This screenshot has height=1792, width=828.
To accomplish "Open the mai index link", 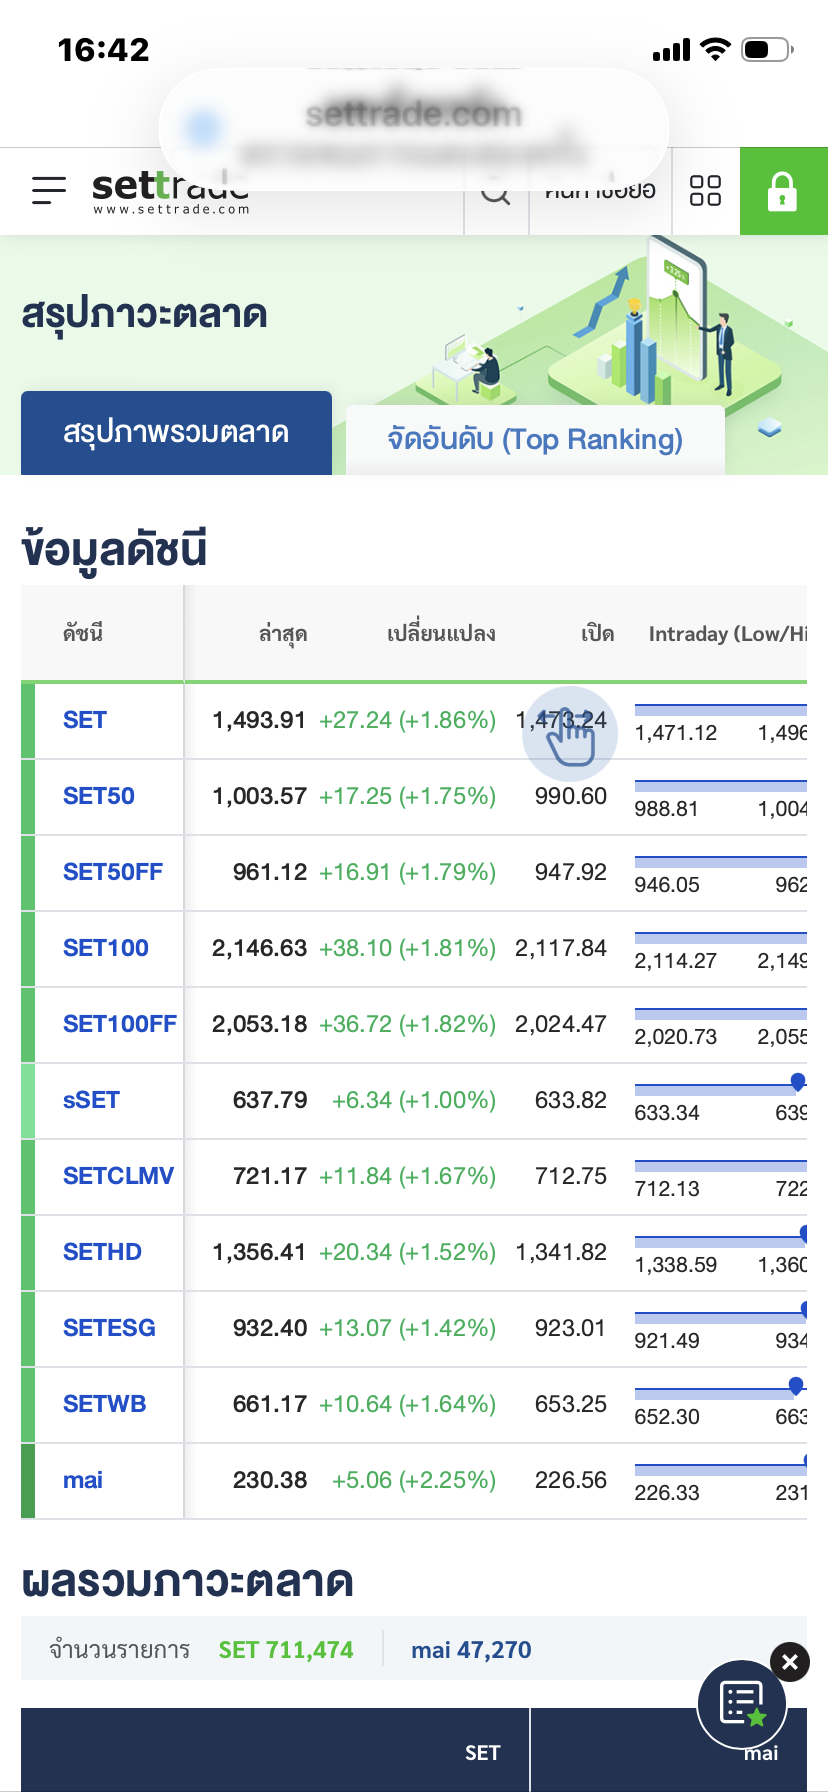I will pos(83,1480).
